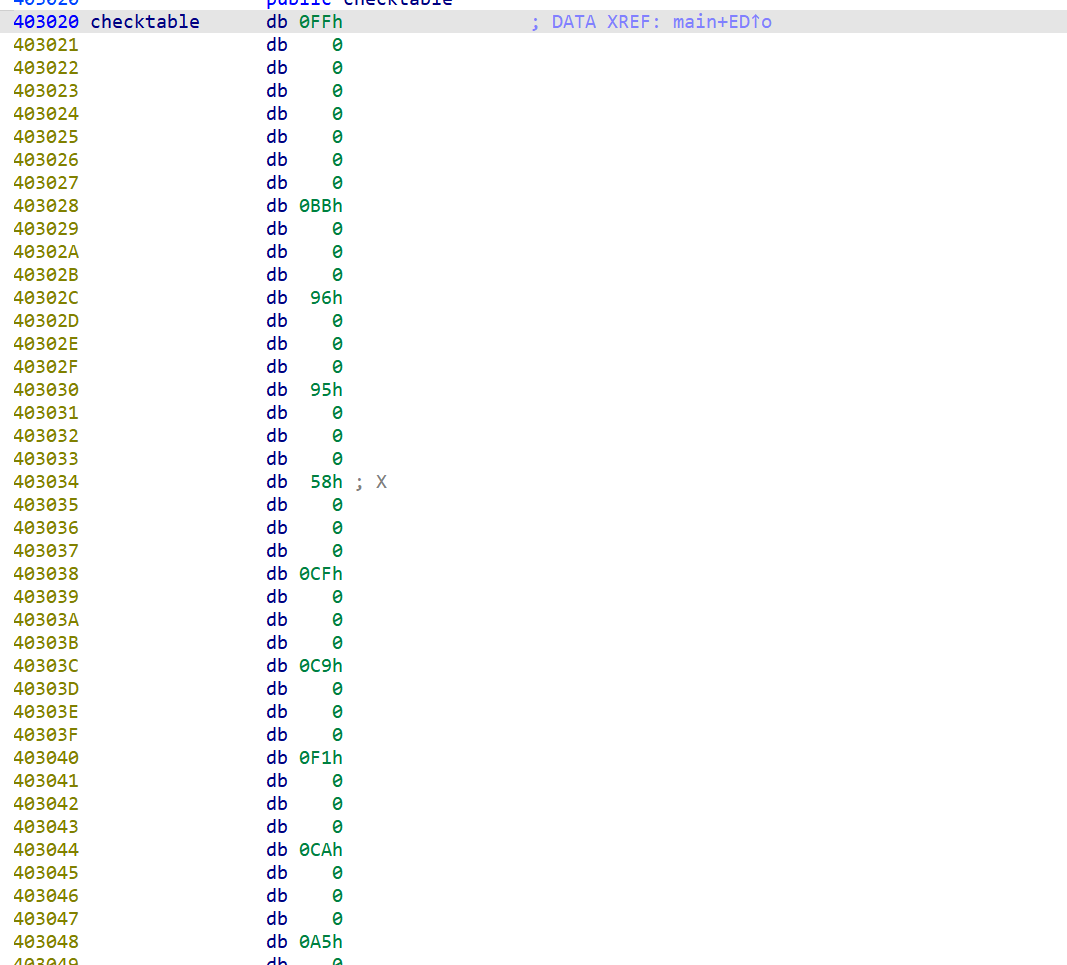Image resolution: width=1067 pixels, height=965 pixels.
Task: Select address 403040
Action: point(46,758)
